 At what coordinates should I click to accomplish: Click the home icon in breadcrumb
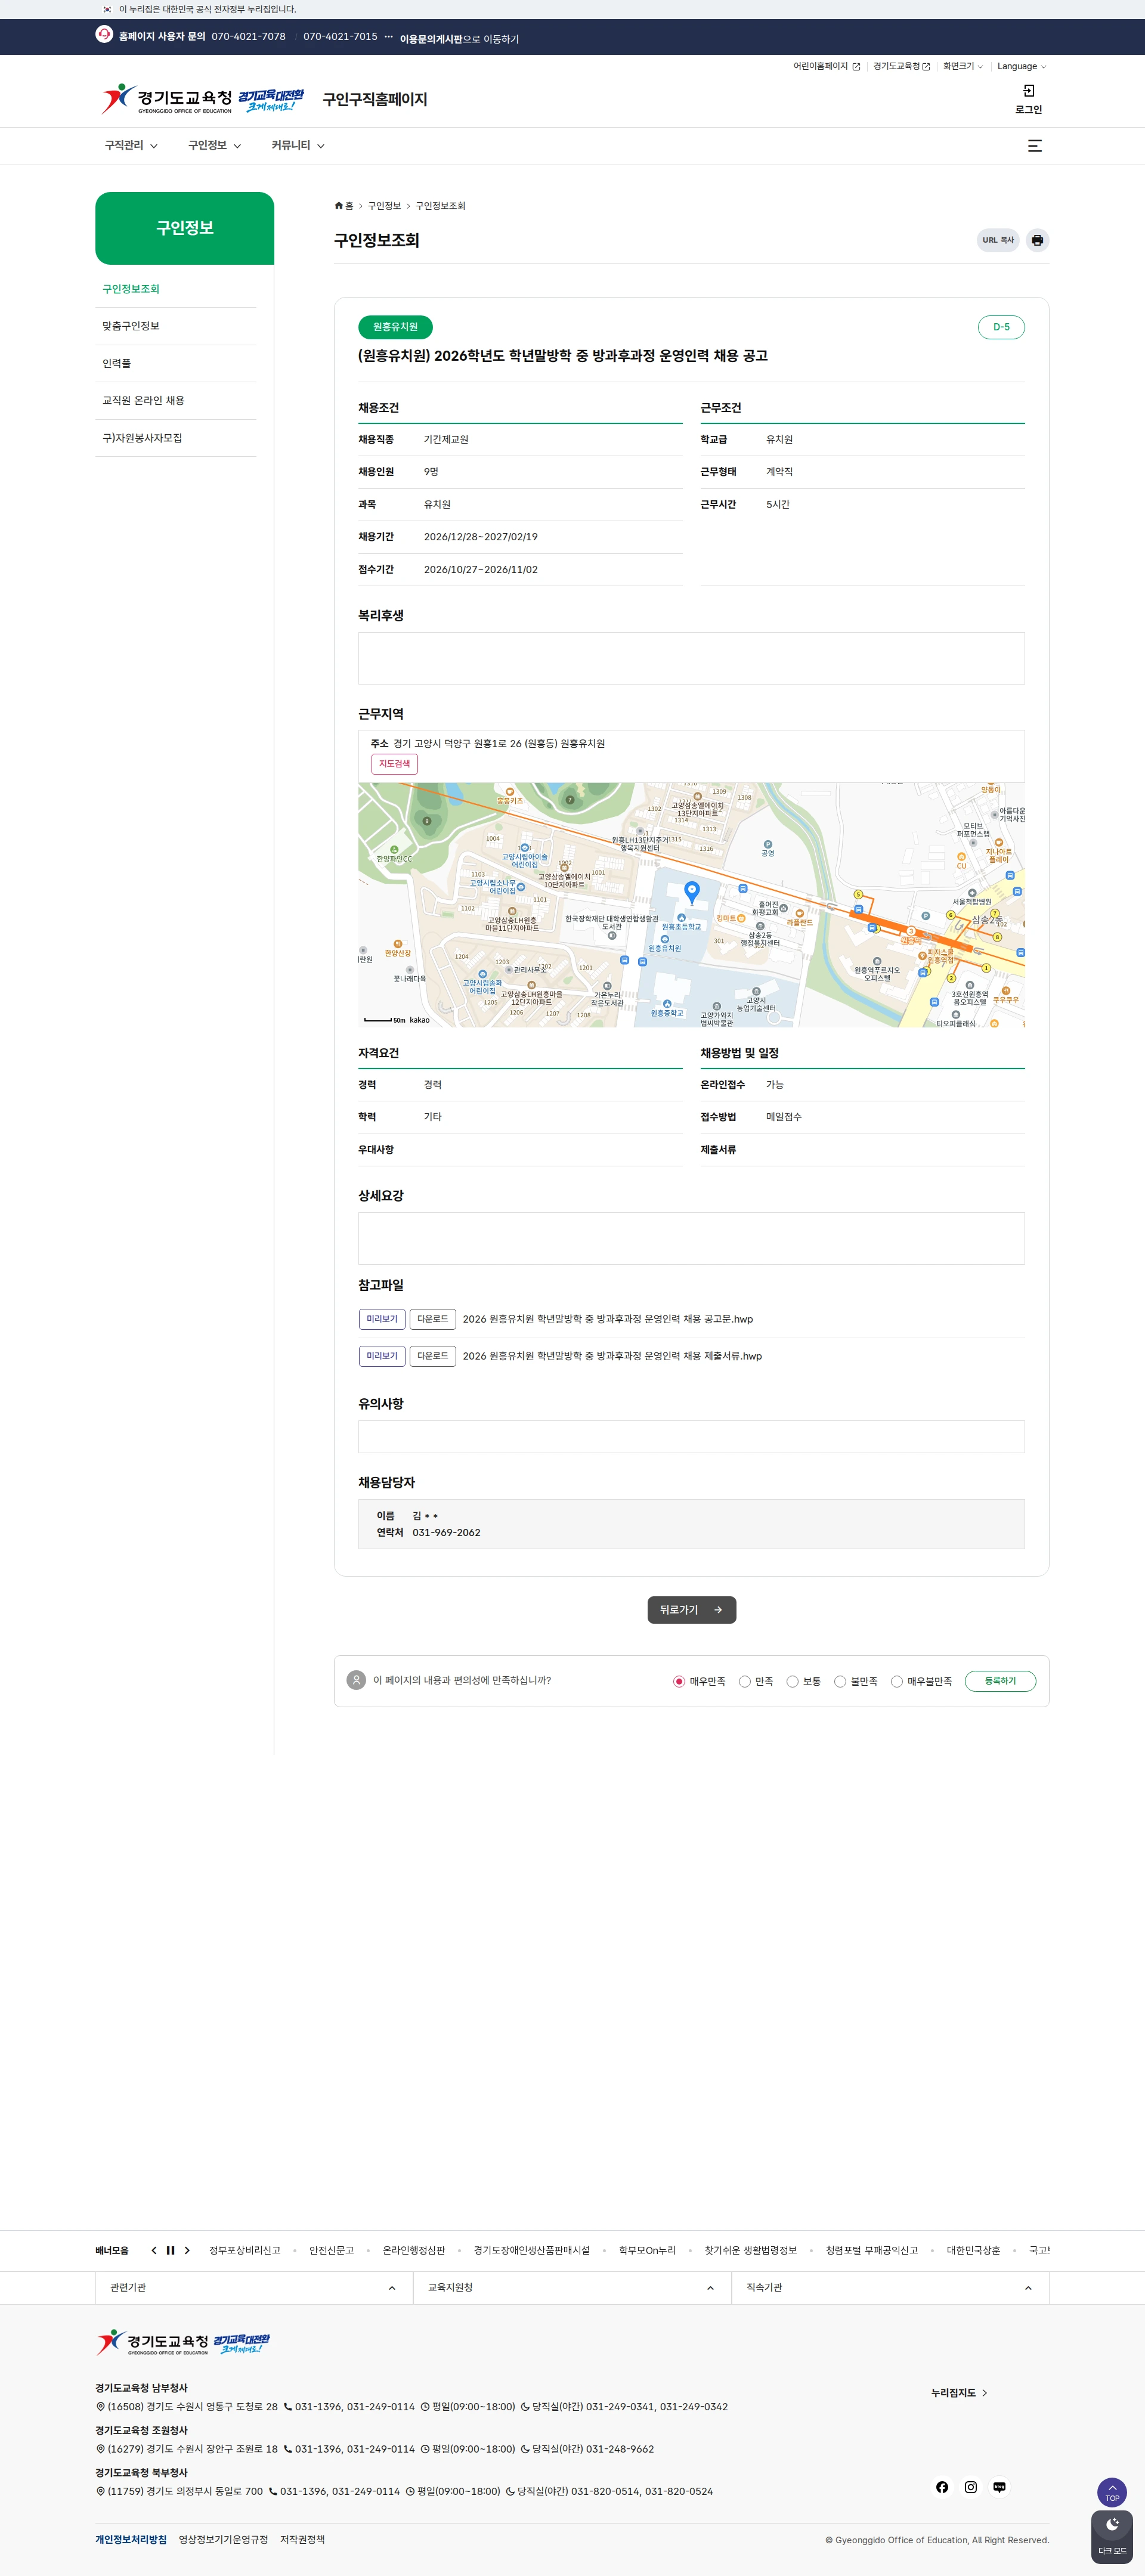click(x=339, y=206)
